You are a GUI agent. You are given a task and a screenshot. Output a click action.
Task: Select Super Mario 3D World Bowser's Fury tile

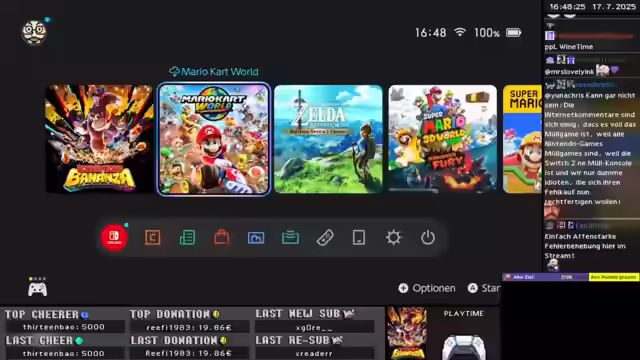[x=443, y=139]
